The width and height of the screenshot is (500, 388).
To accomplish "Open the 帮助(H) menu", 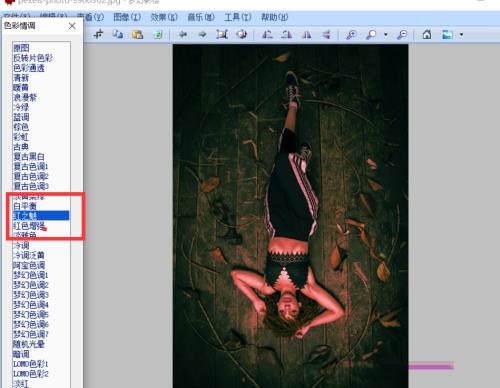I will point(274,17).
